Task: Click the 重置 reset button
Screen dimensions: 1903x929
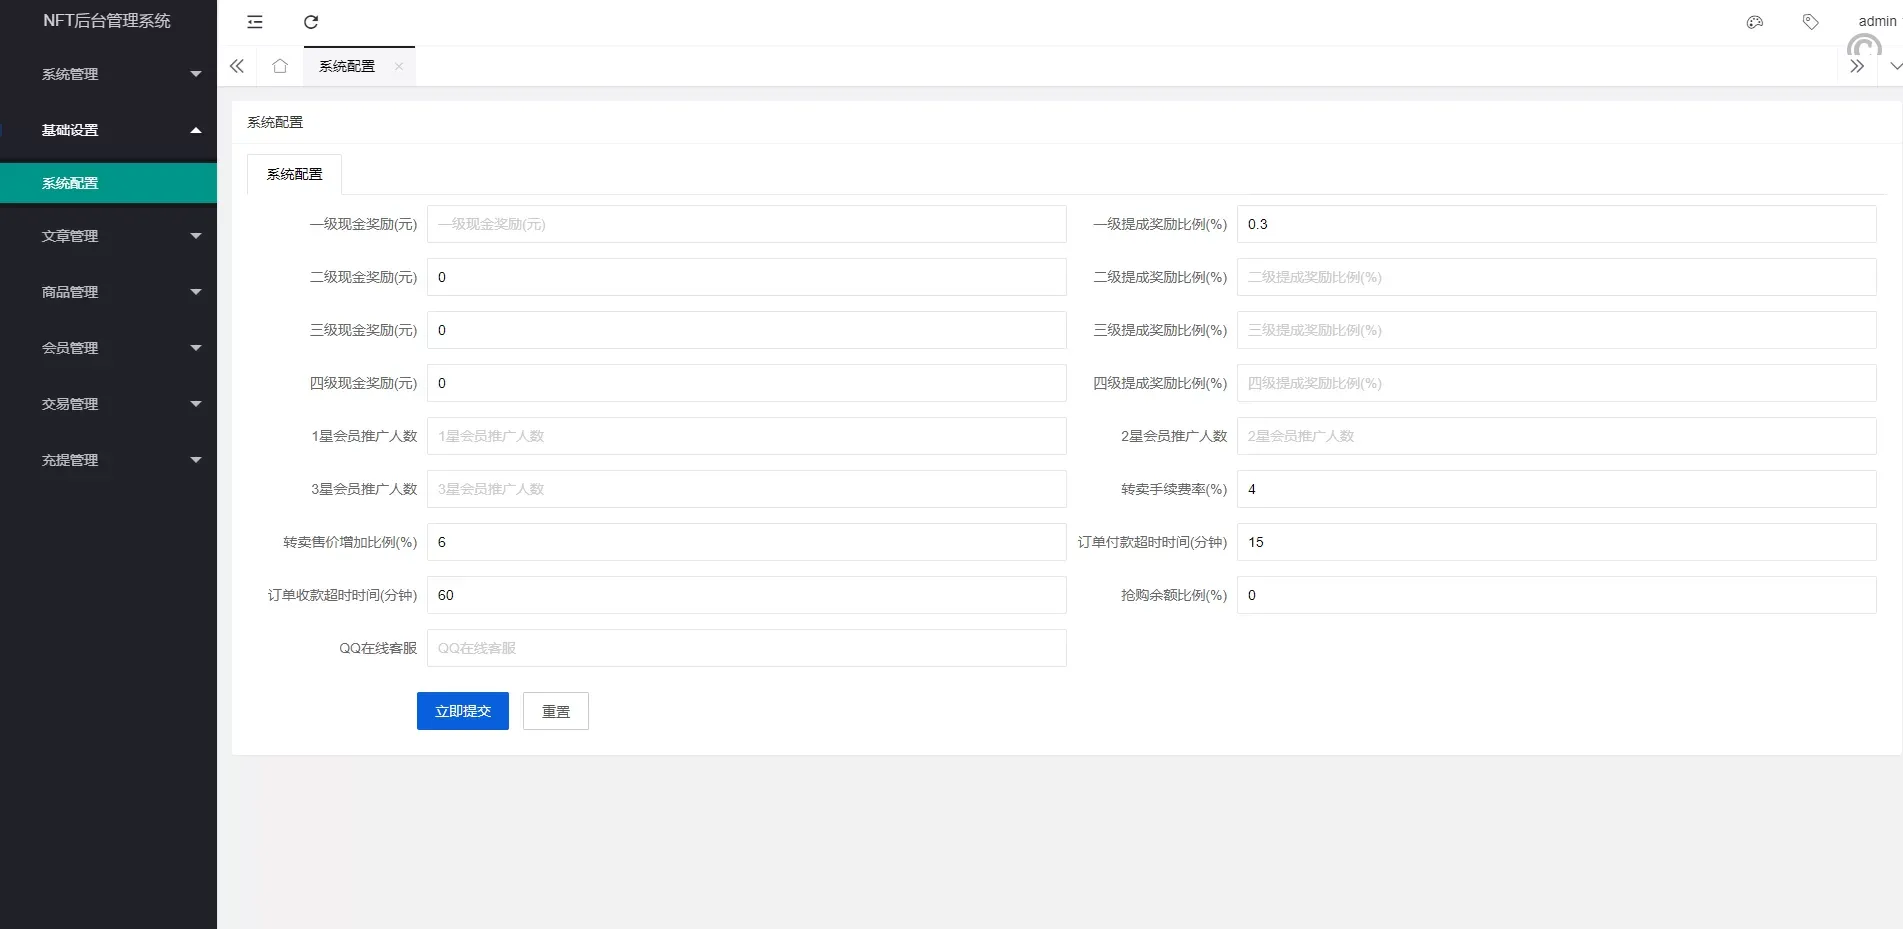Action: tap(555, 711)
